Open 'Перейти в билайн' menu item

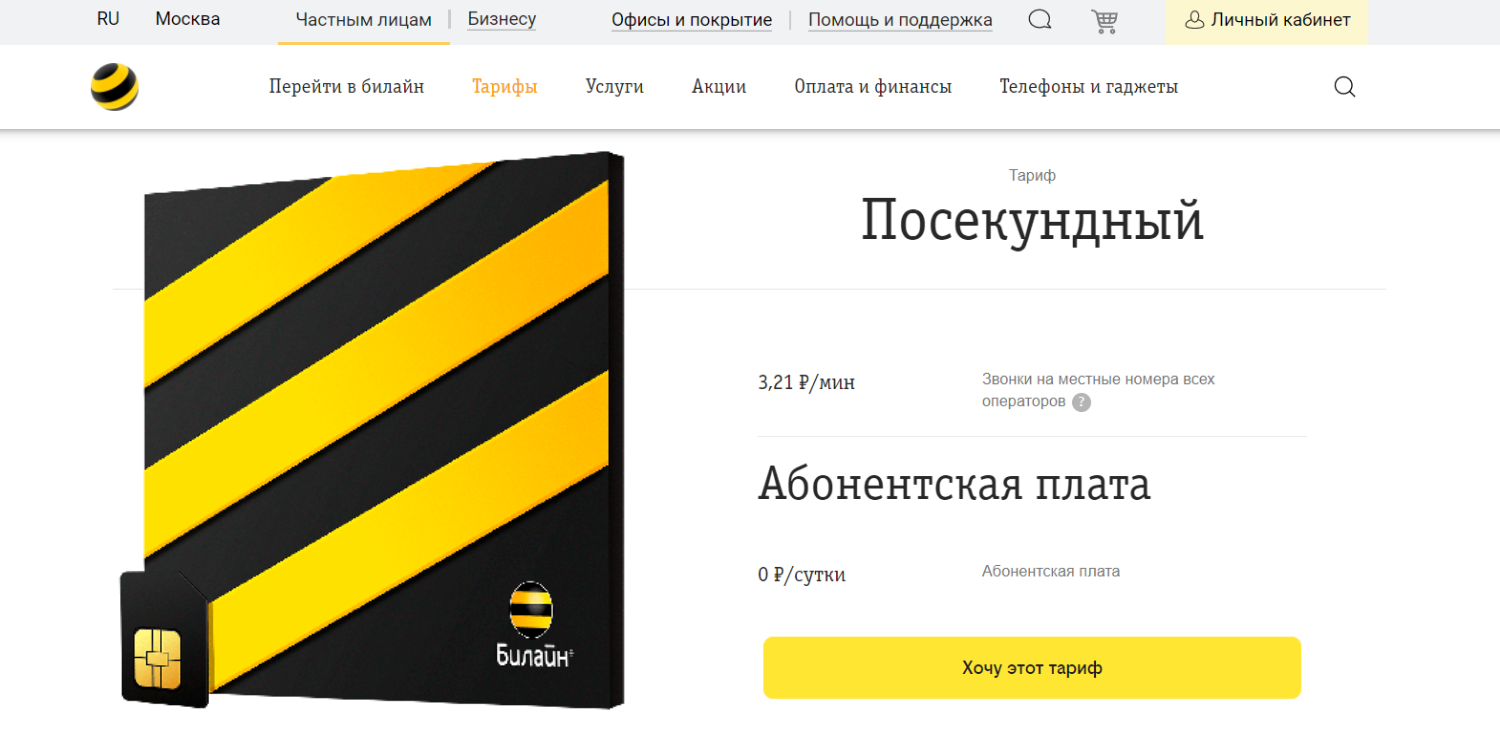(346, 87)
